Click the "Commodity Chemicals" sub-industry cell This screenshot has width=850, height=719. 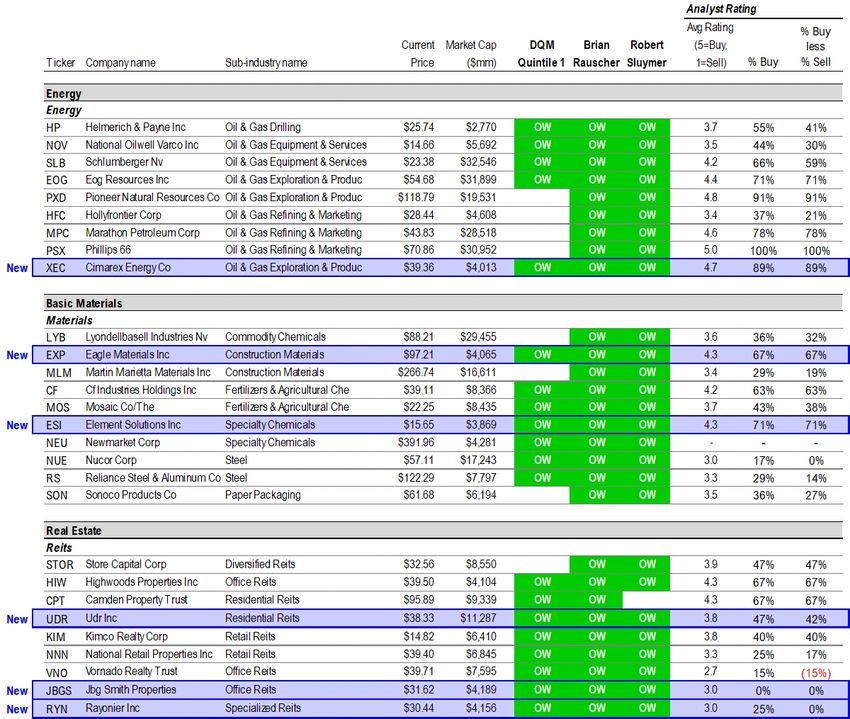(275, 337)
